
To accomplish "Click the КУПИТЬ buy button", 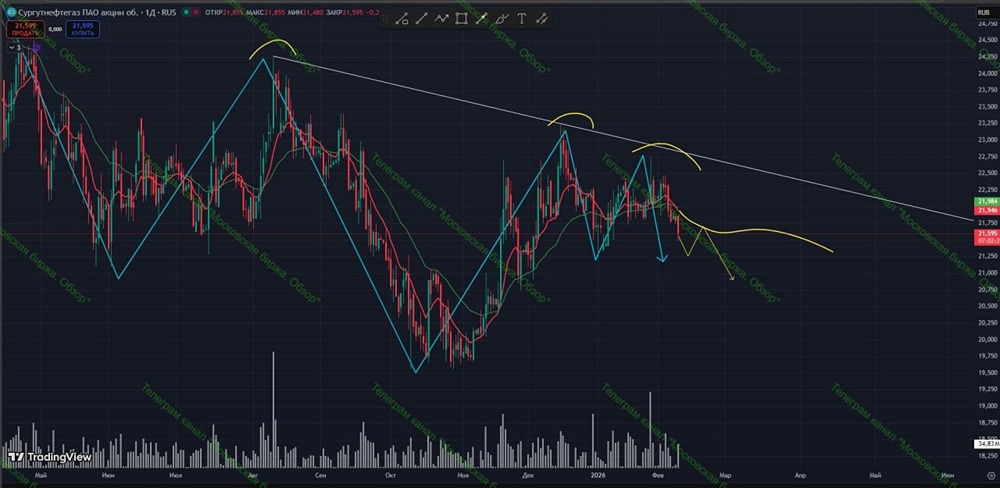I will tap(82, 29).
